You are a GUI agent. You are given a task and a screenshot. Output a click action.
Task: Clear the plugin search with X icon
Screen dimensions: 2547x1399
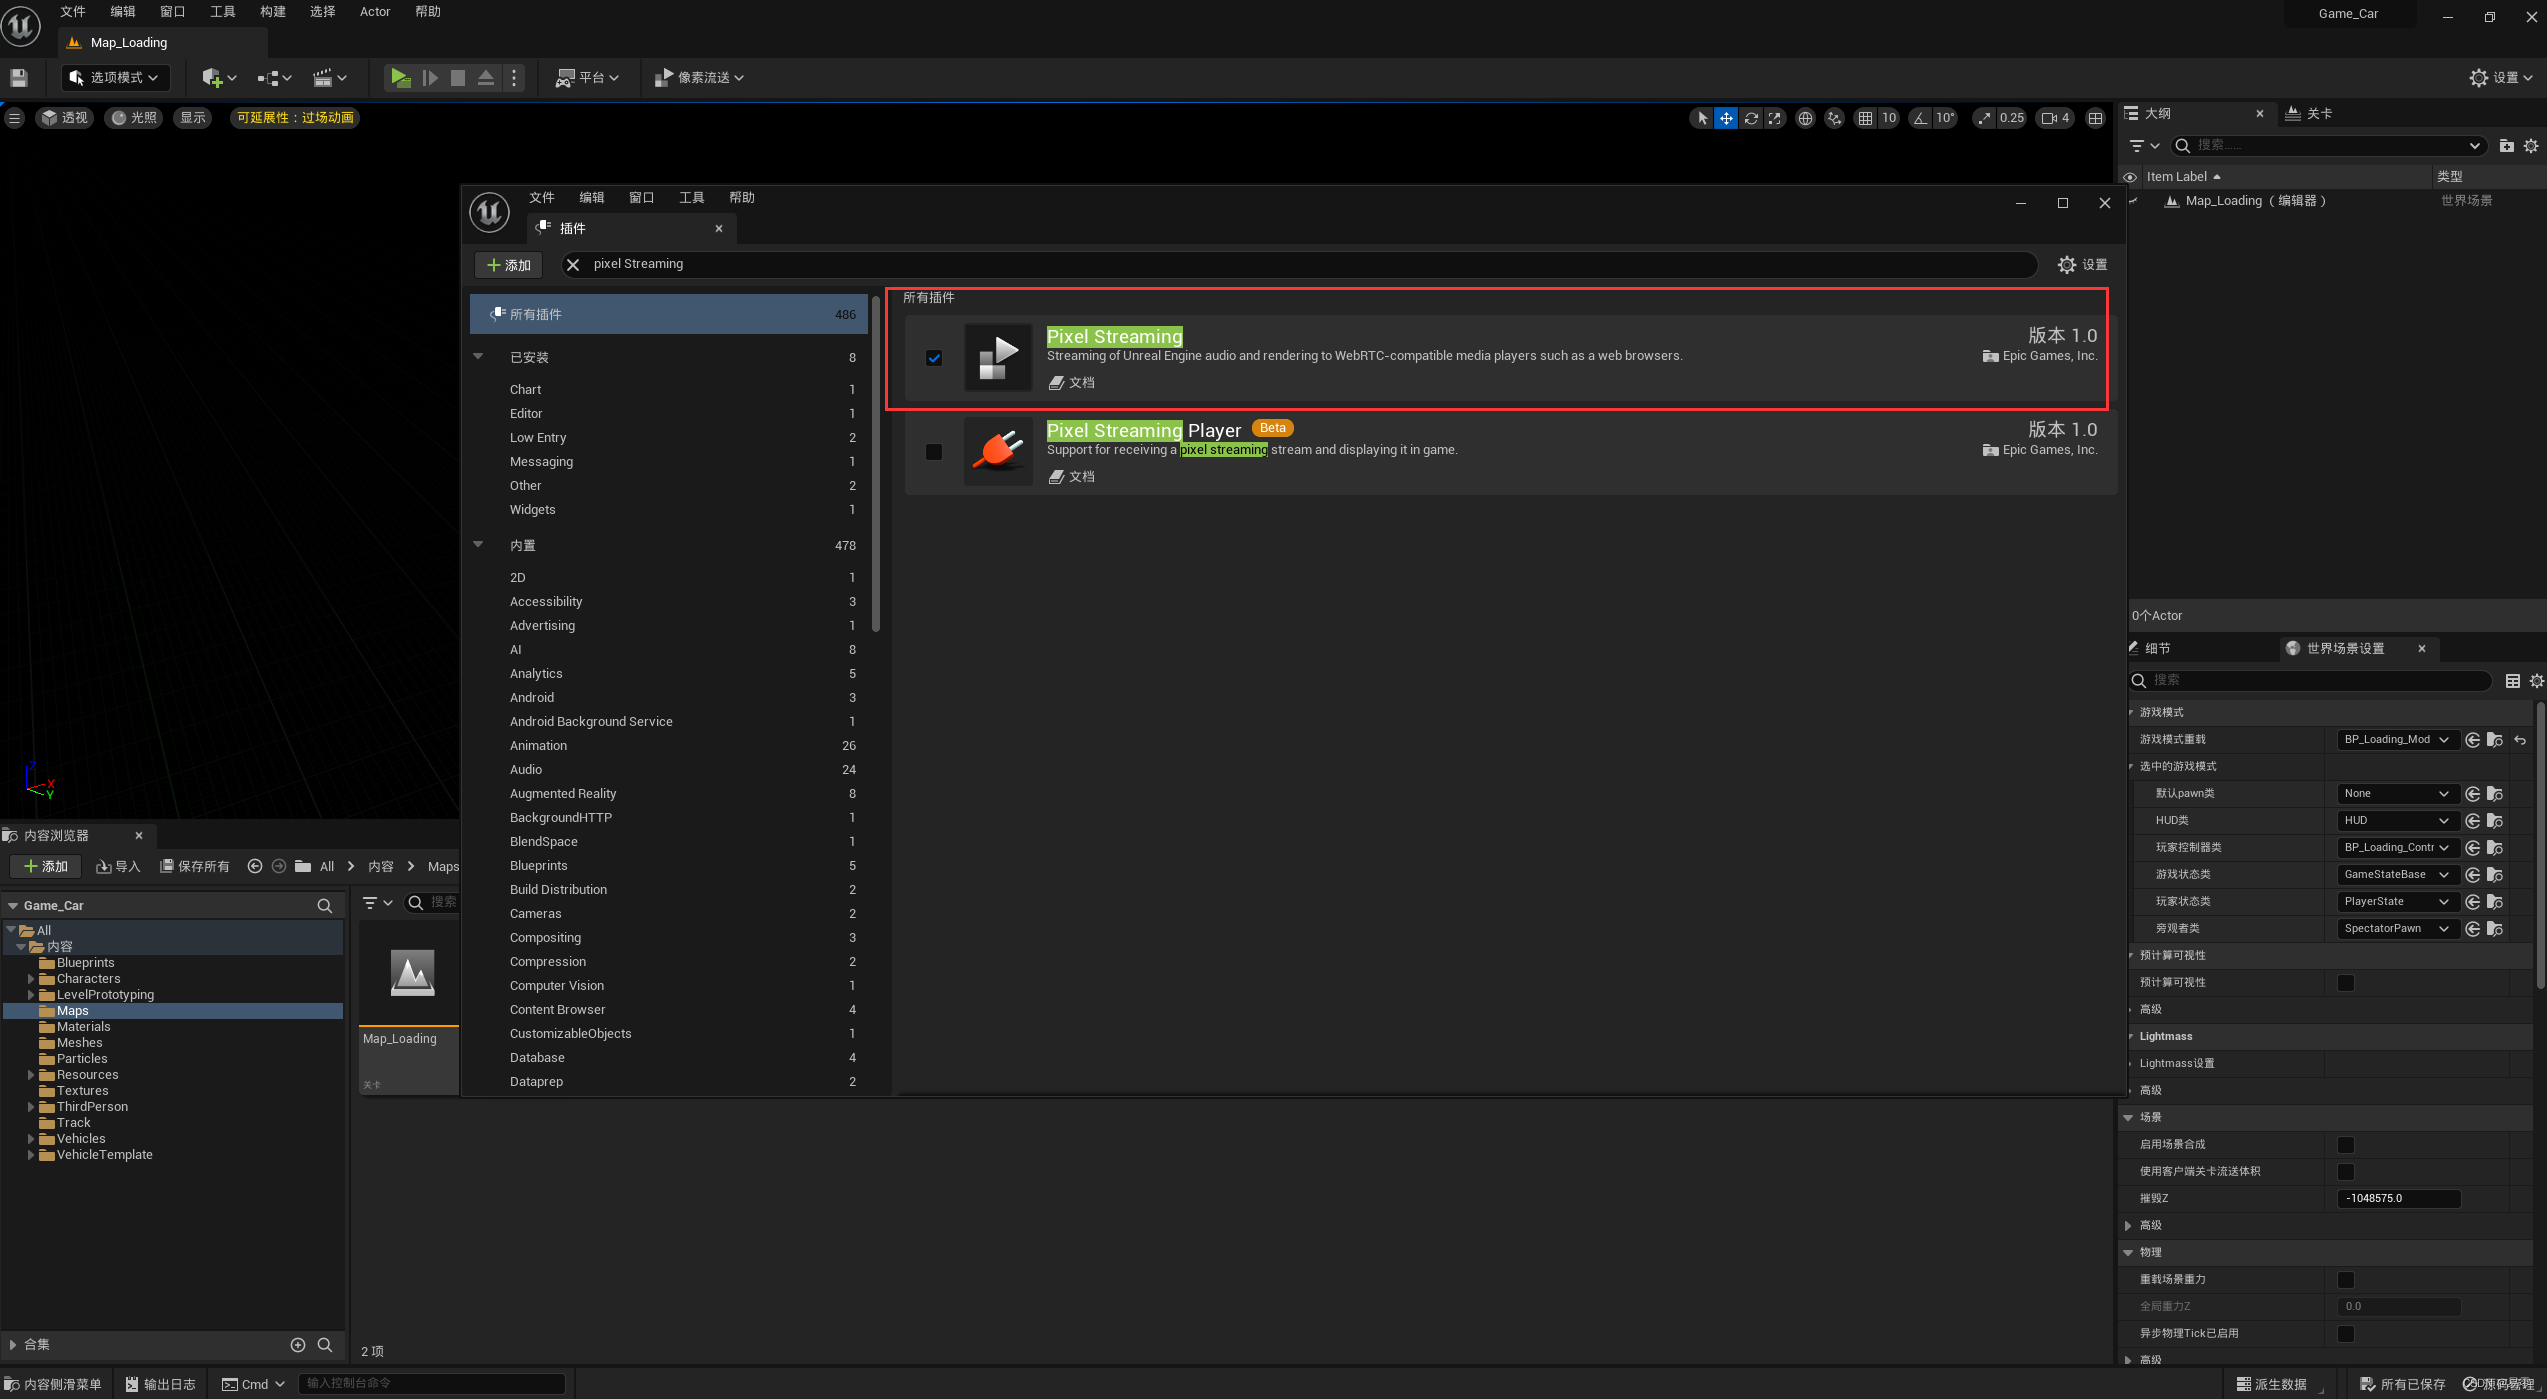pyautogui.click(x=573, y=265)
